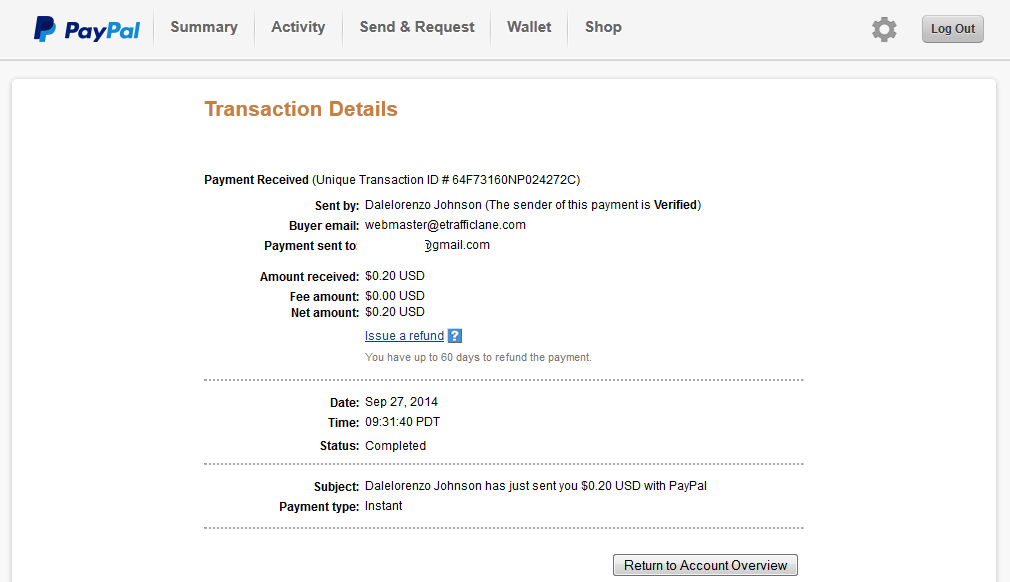The height and width of the screenshot is (582, 1010).
Task: Switch to the Wallet tab
Action: pyautogui.click(x=529, y=27)
